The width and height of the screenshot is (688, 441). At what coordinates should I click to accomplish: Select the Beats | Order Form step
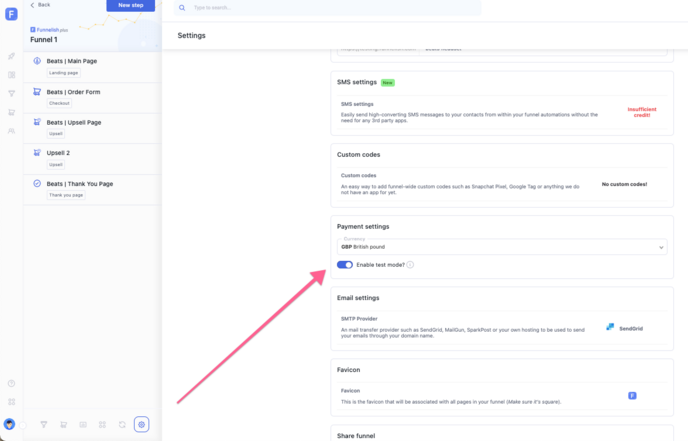click(x=73, y=92)
